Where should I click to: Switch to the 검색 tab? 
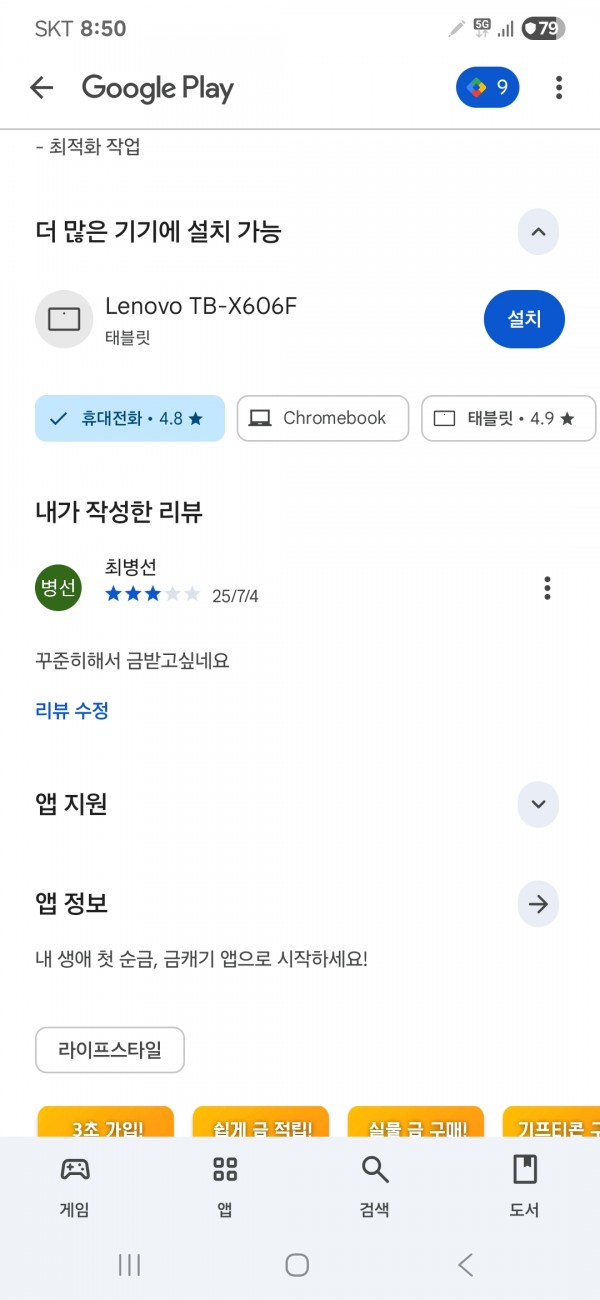pyautogui.click(x=375, y=1187)
